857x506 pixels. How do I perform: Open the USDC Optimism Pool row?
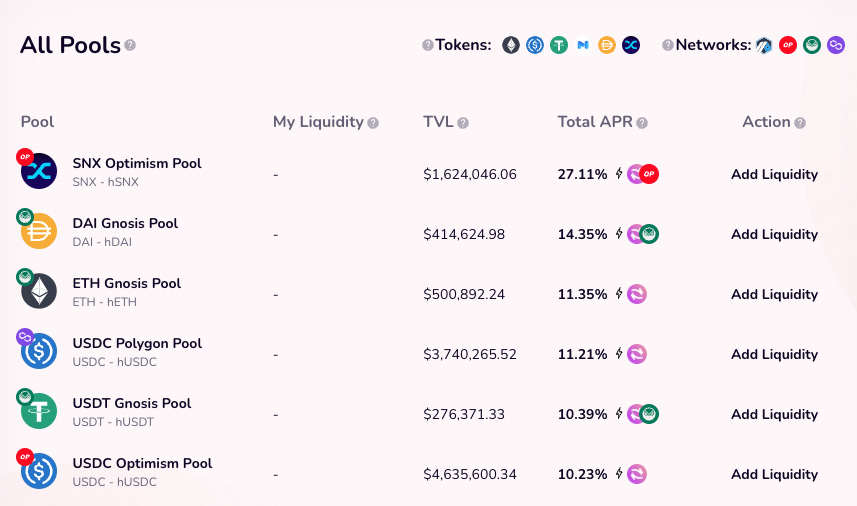[428, 474]
